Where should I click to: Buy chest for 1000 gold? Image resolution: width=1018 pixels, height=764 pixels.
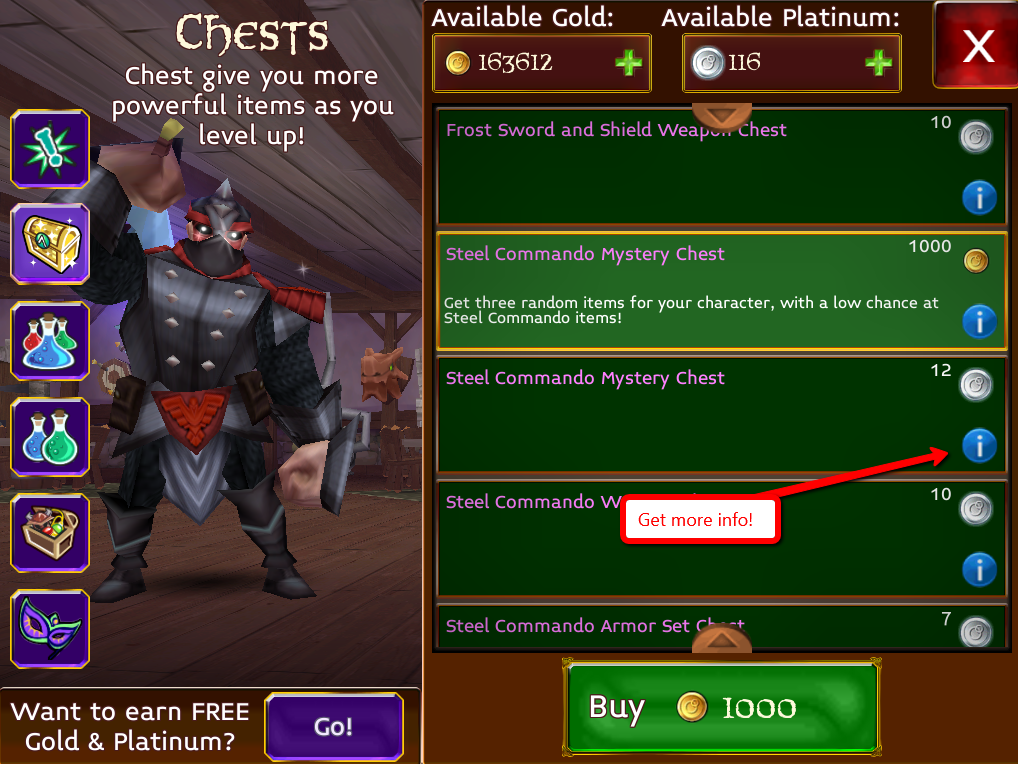click(722, 707)
